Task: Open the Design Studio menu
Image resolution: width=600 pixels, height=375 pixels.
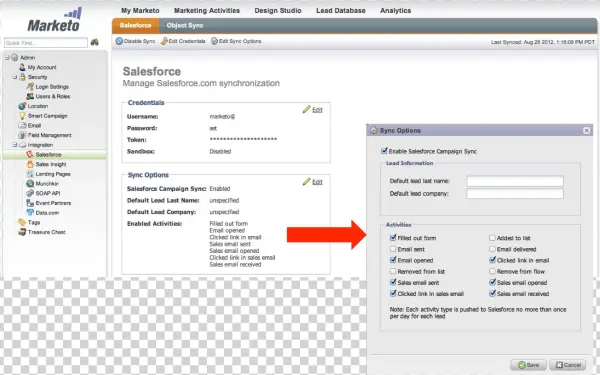Action: click(x=278, y=11)
